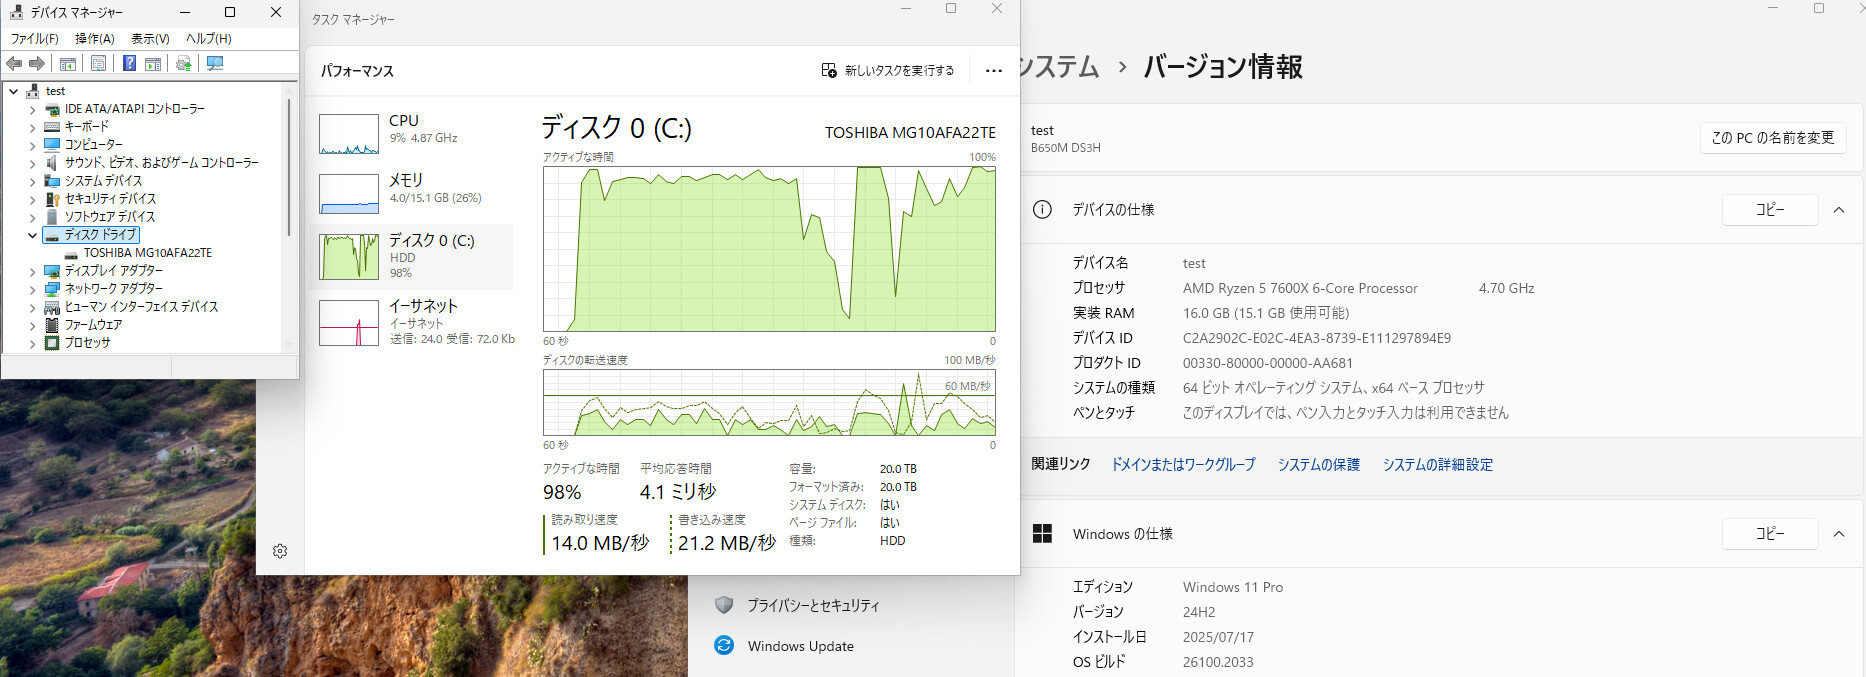
Task: Copy device specifications with コピー button
Action: [x=1770, y=210]
